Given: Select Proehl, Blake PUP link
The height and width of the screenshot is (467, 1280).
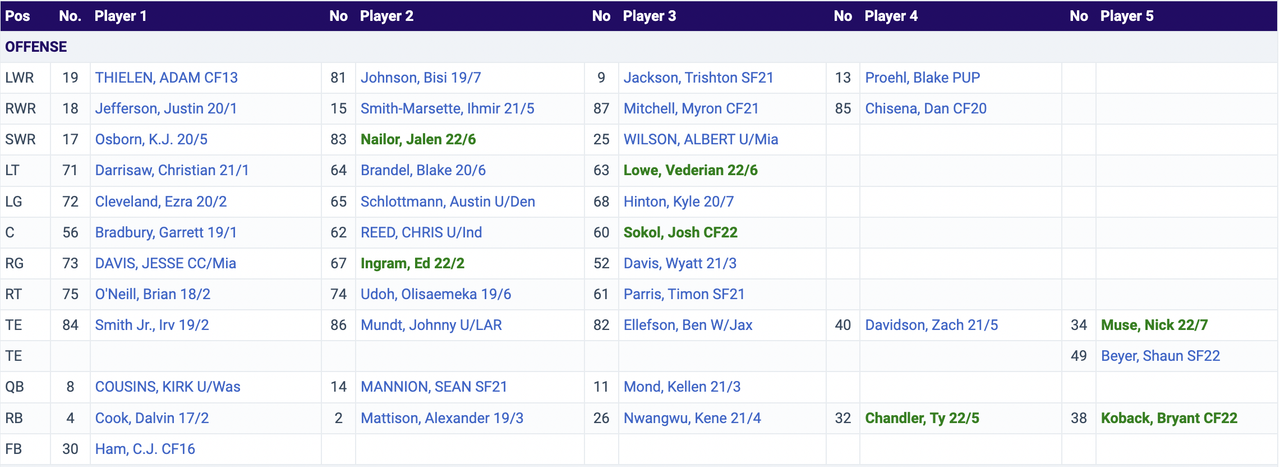Looking at the screenshot, I should 922,78.
